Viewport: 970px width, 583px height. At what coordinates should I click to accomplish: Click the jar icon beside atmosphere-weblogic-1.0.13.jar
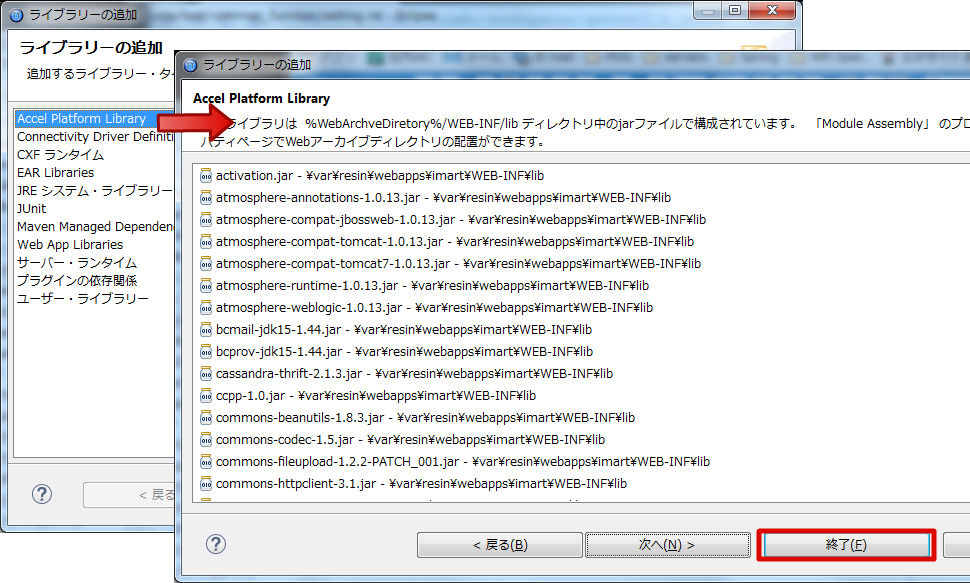(x=206, y=308)
